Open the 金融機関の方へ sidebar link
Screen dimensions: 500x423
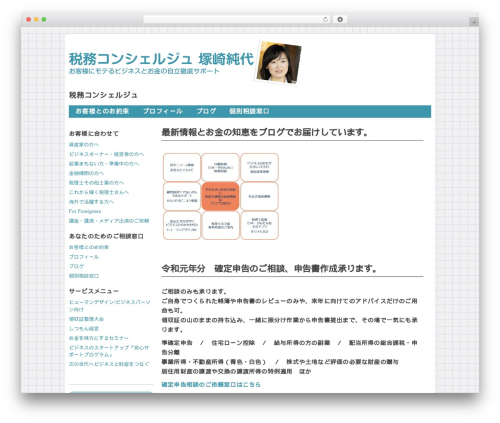click(86, 173)
